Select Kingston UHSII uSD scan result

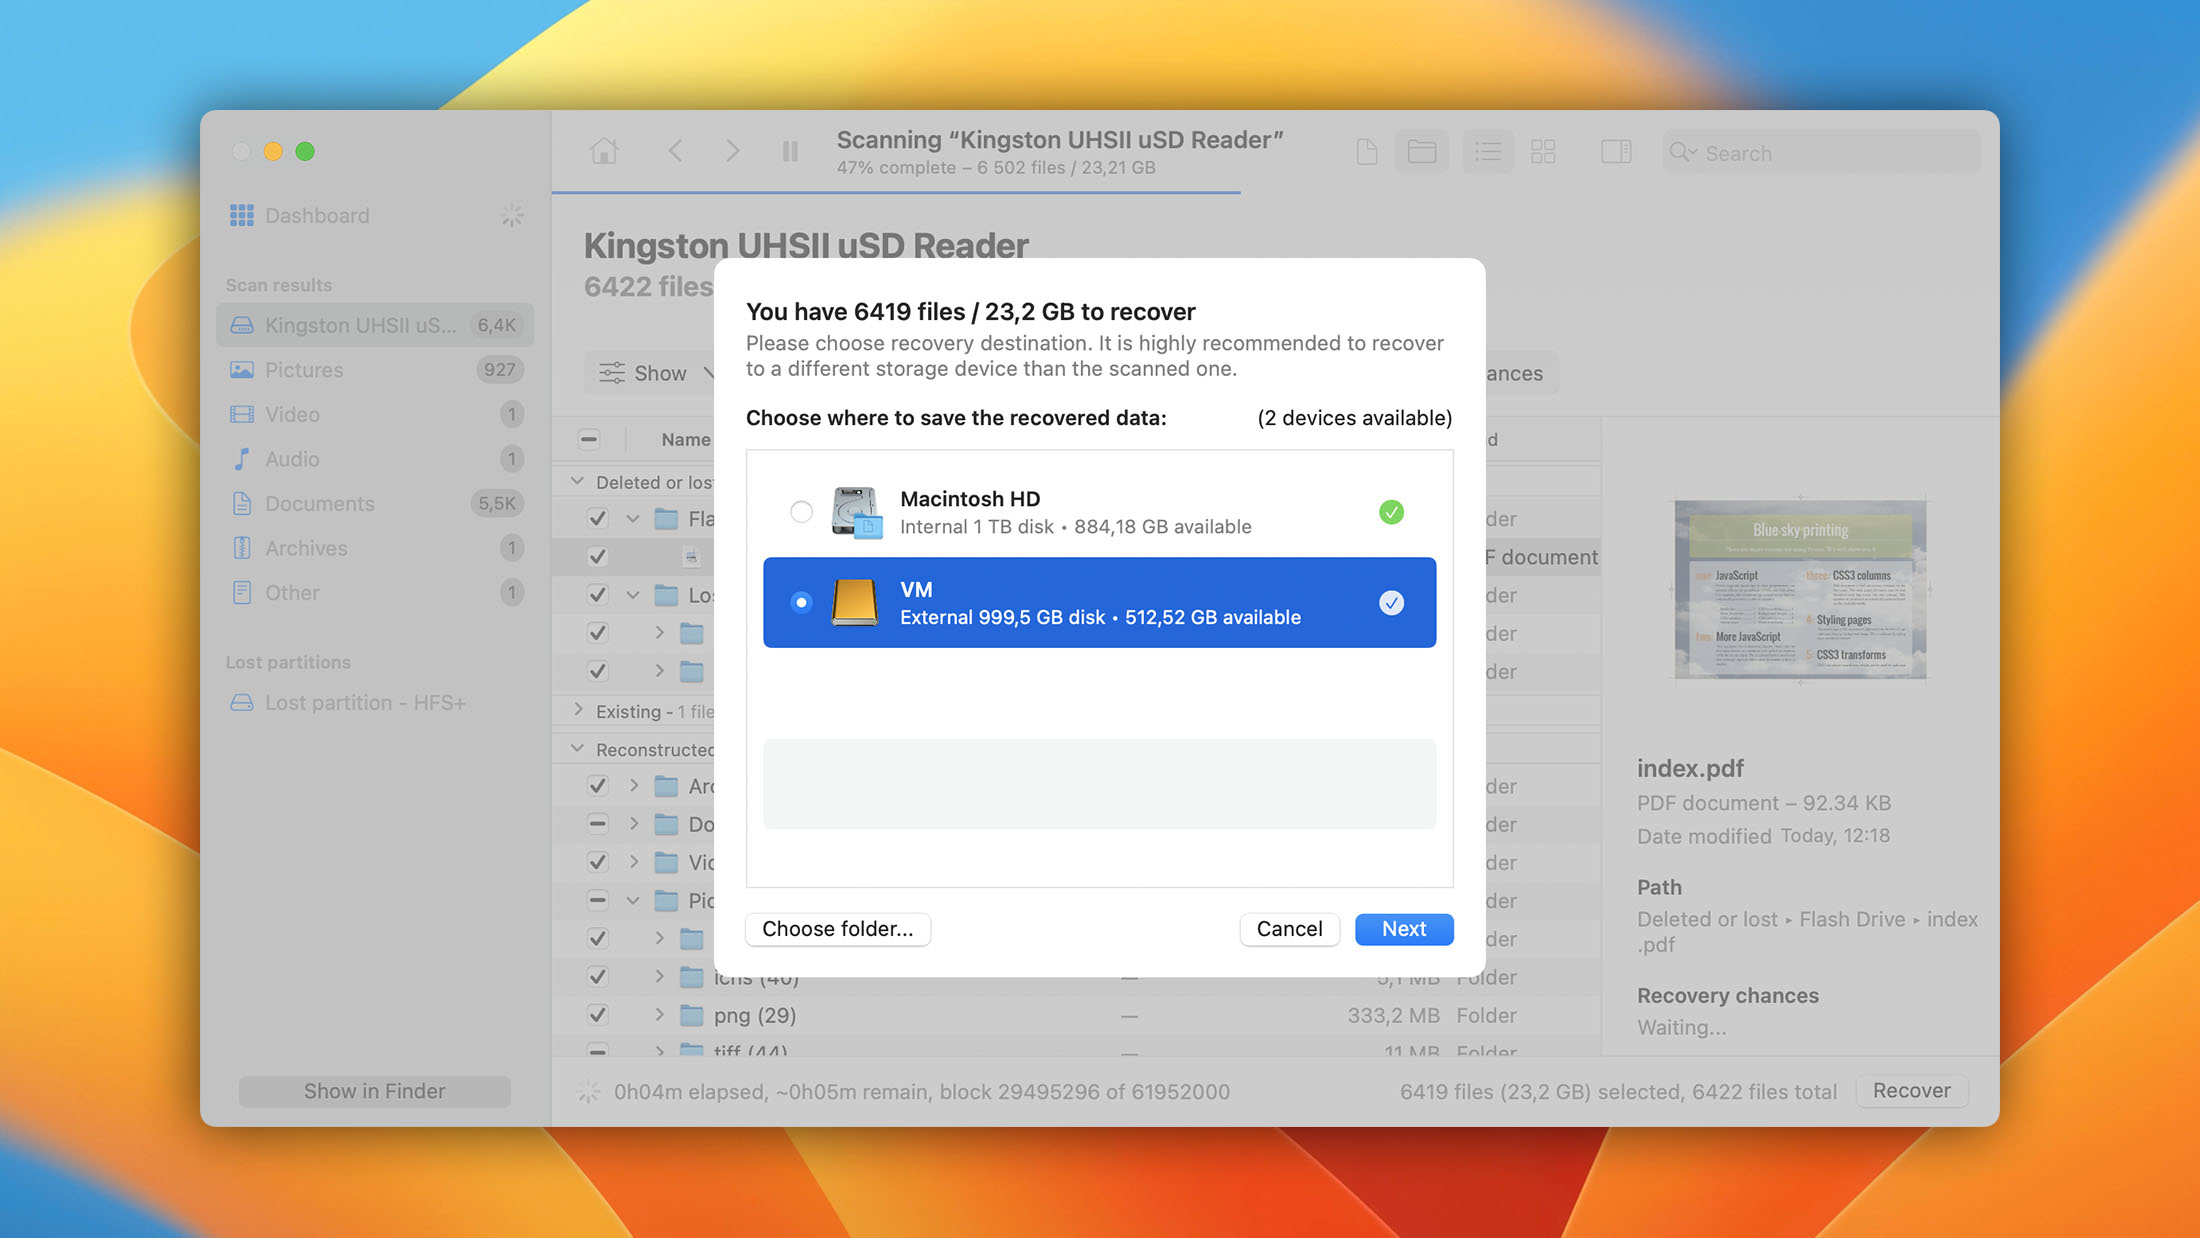tap(375, 325)
